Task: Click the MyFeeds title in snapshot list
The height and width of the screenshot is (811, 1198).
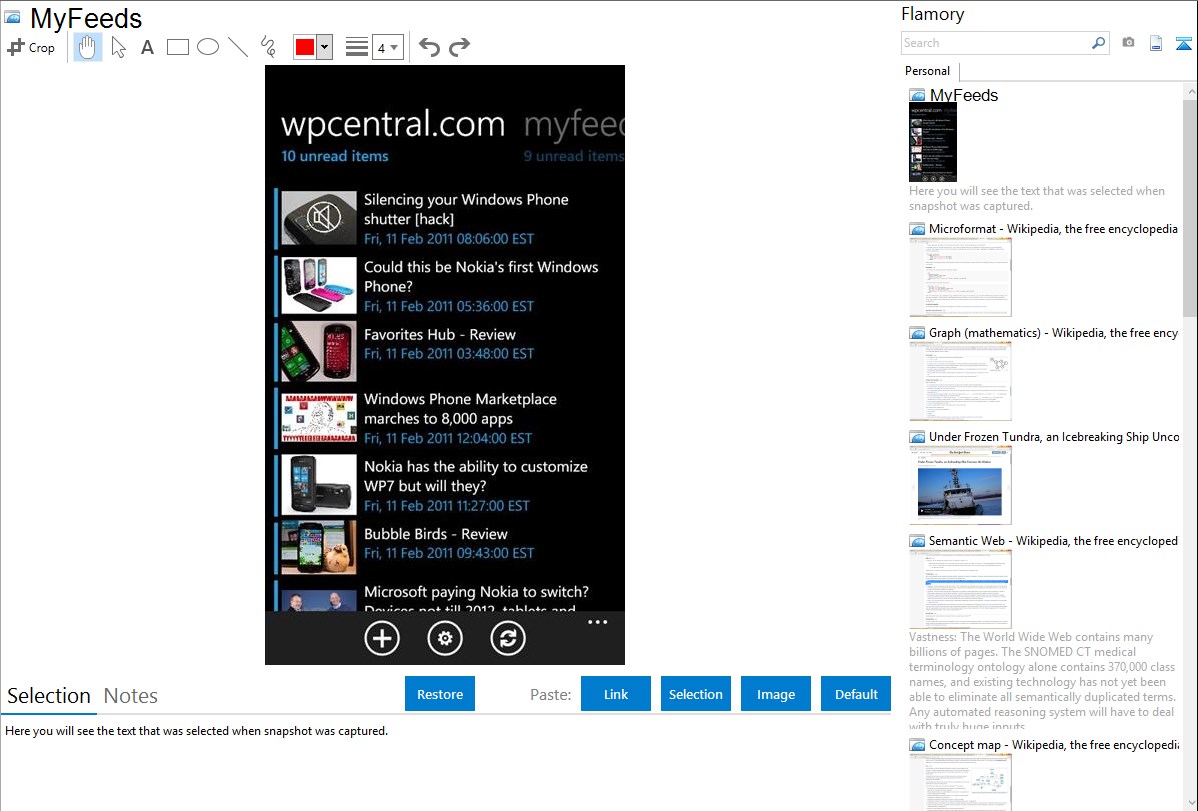Action: (x=964, y=96)
